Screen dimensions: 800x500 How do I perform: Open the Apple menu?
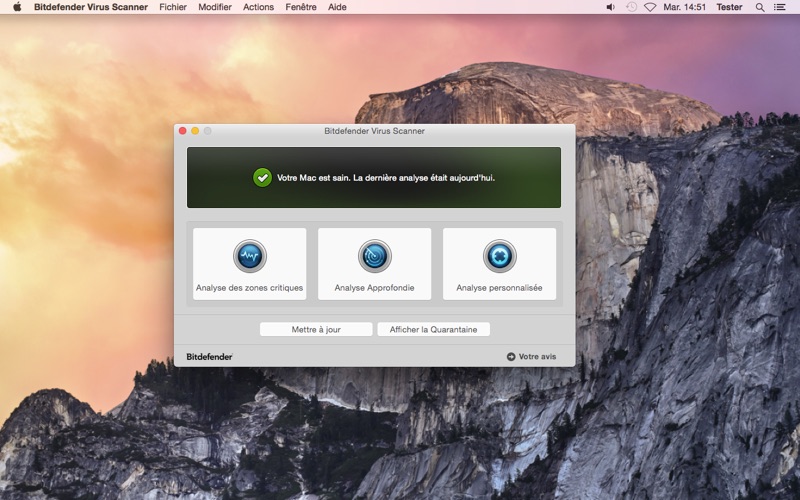click(x=17, y=7)
